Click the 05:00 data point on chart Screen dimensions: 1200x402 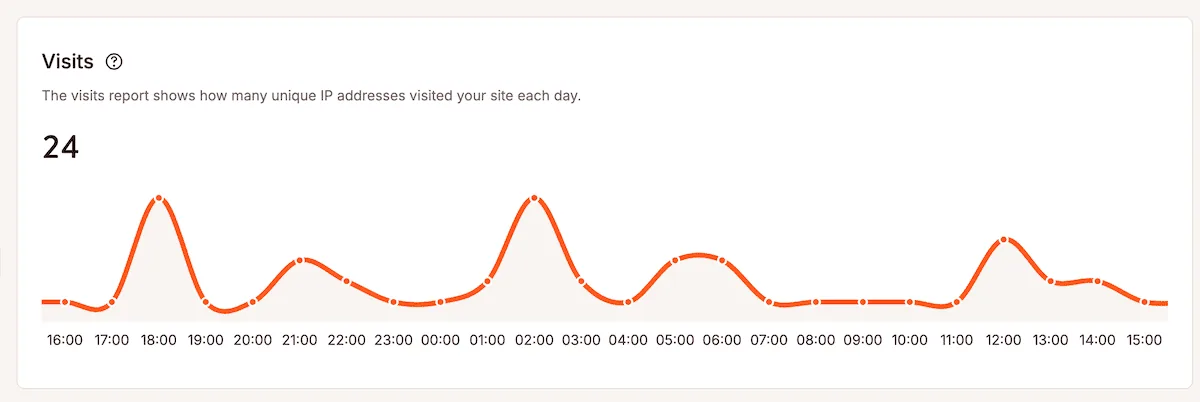pos(675,261)
